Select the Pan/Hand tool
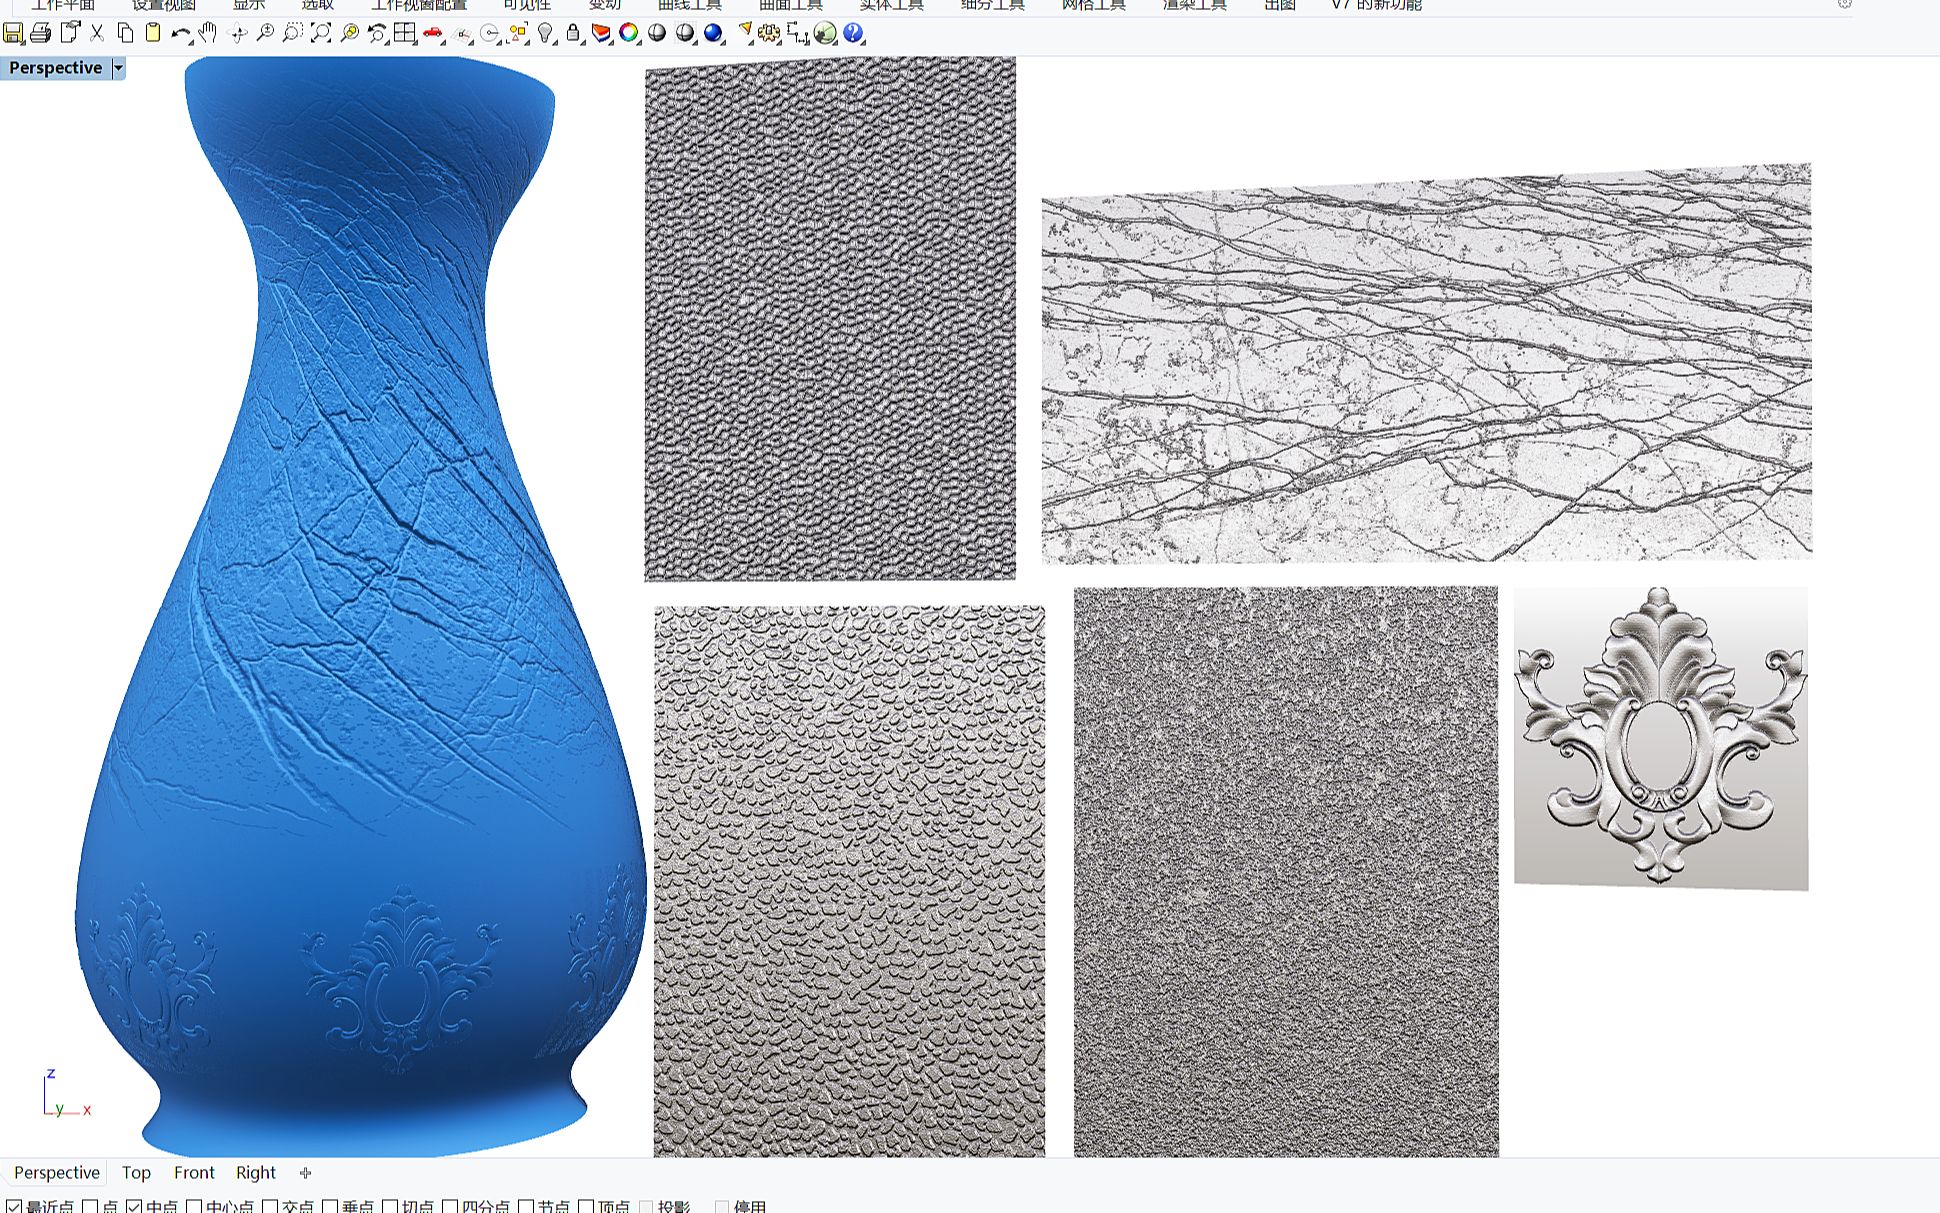The height and width of the screenshot is (1213, 1940). 205,34
